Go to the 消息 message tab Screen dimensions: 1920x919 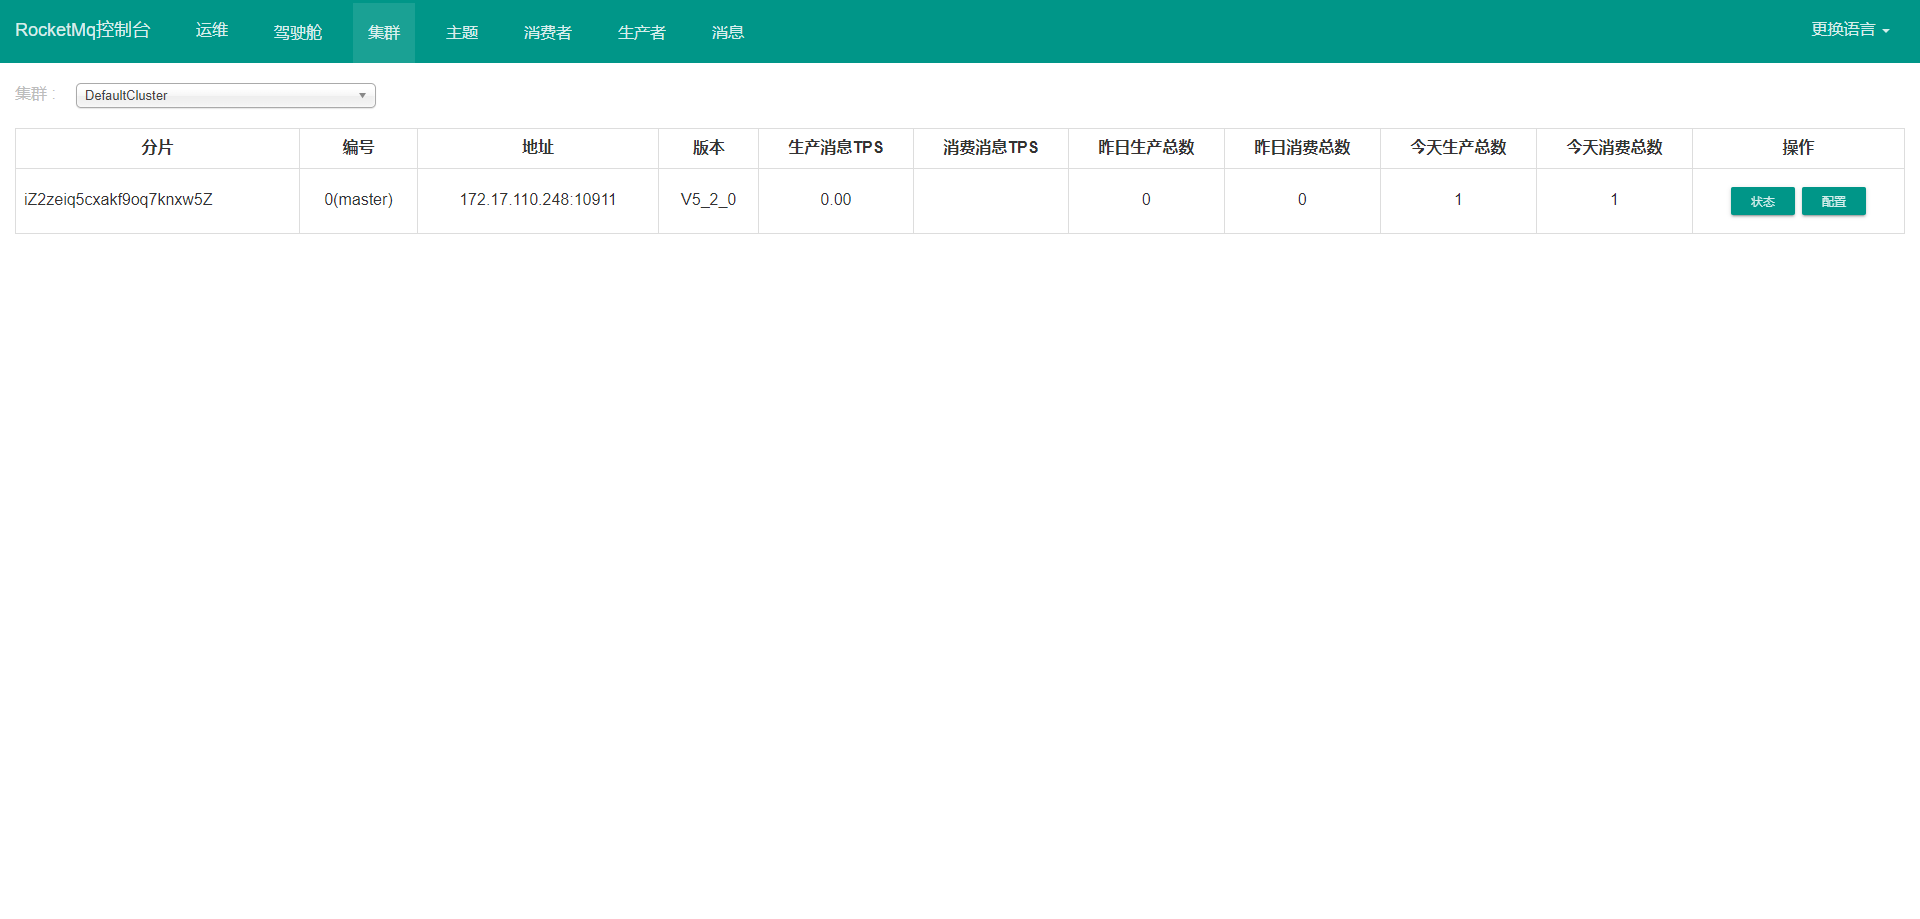click(x=728, y=32)
